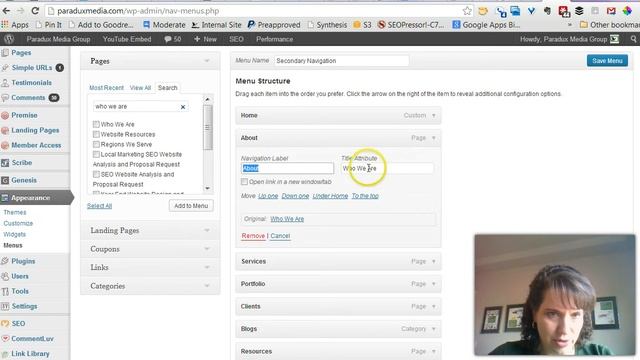640x360 pixels.
Task: Open the WordPress logo menu
Action: point(9,39)
